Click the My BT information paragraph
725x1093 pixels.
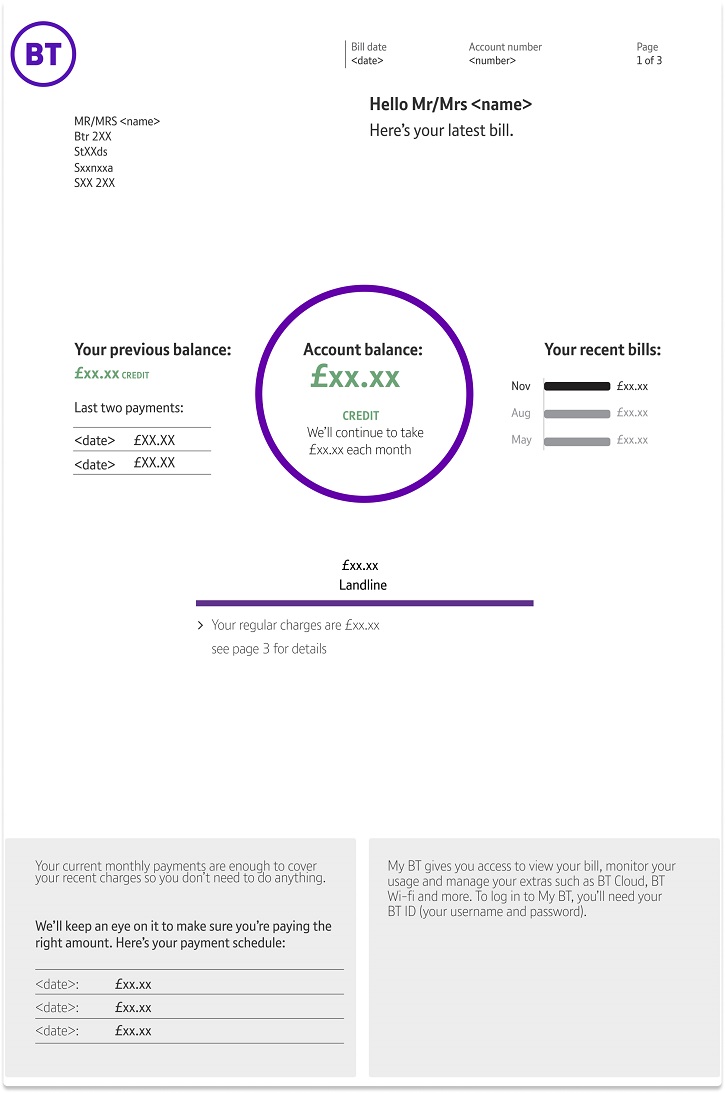pos(532,889)
